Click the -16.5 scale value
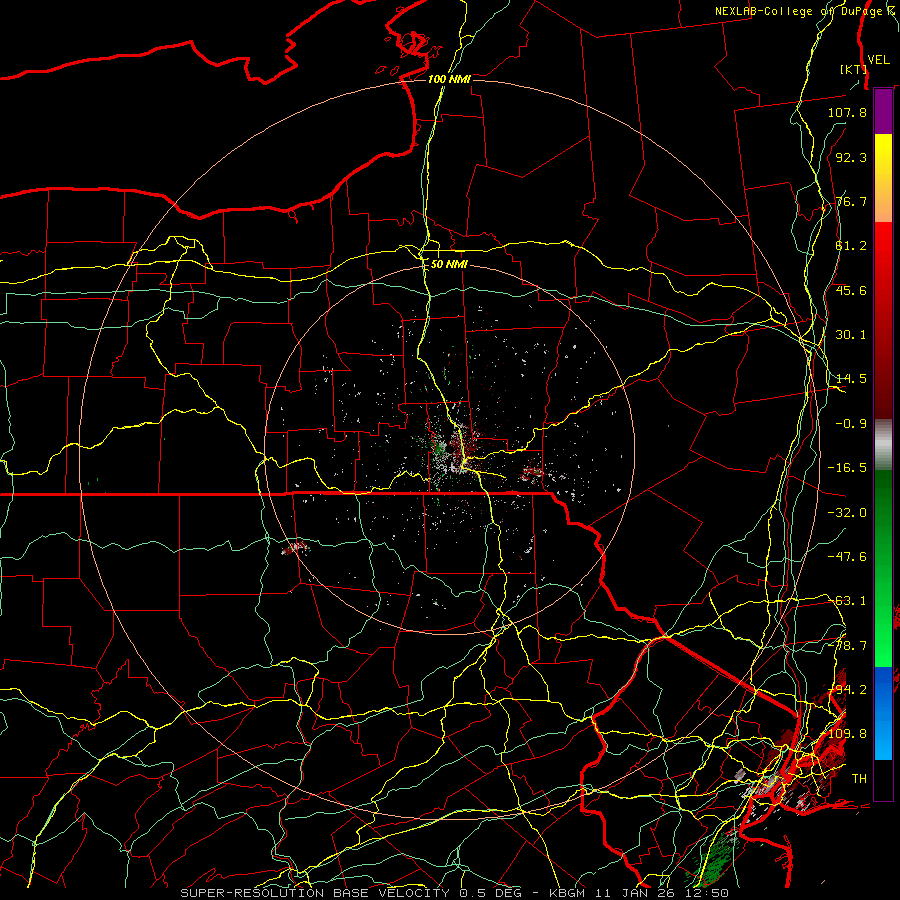Image resolution: width=900 pixels, height=900 pixels. click(x=847, y=468)
